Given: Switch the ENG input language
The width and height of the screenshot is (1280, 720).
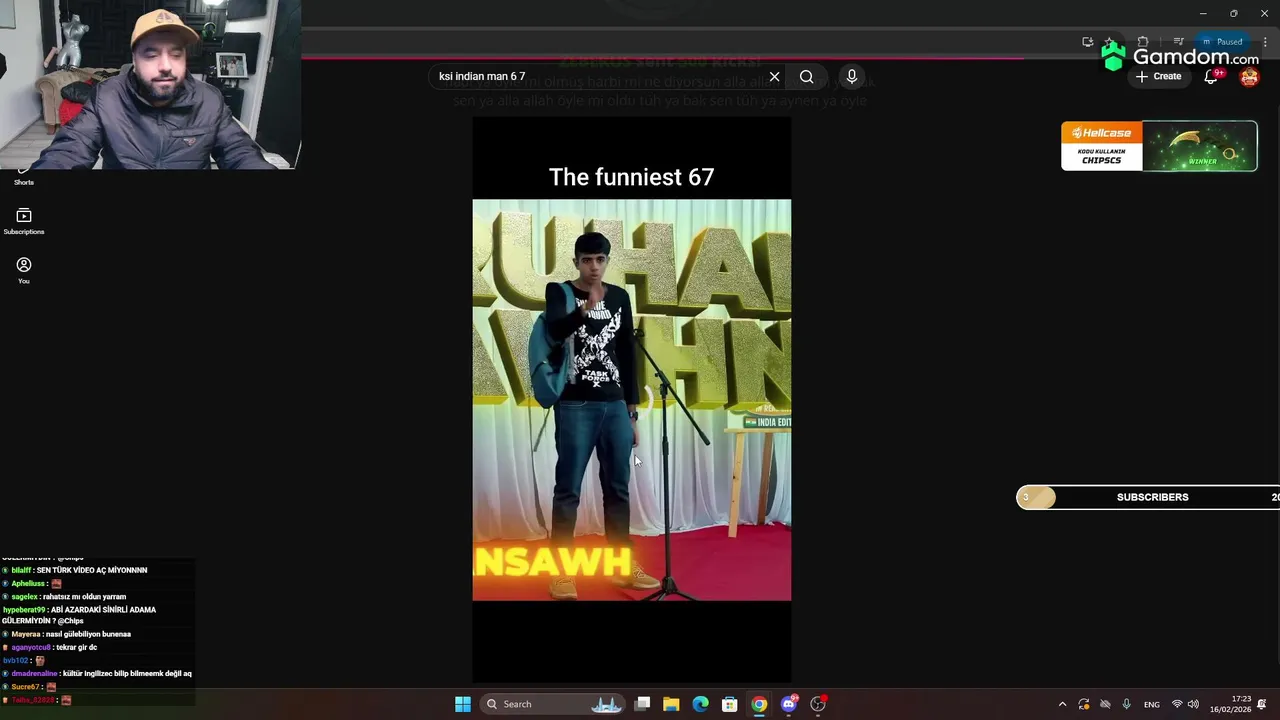Looking at the screenshot, I should coord(1152,704).
